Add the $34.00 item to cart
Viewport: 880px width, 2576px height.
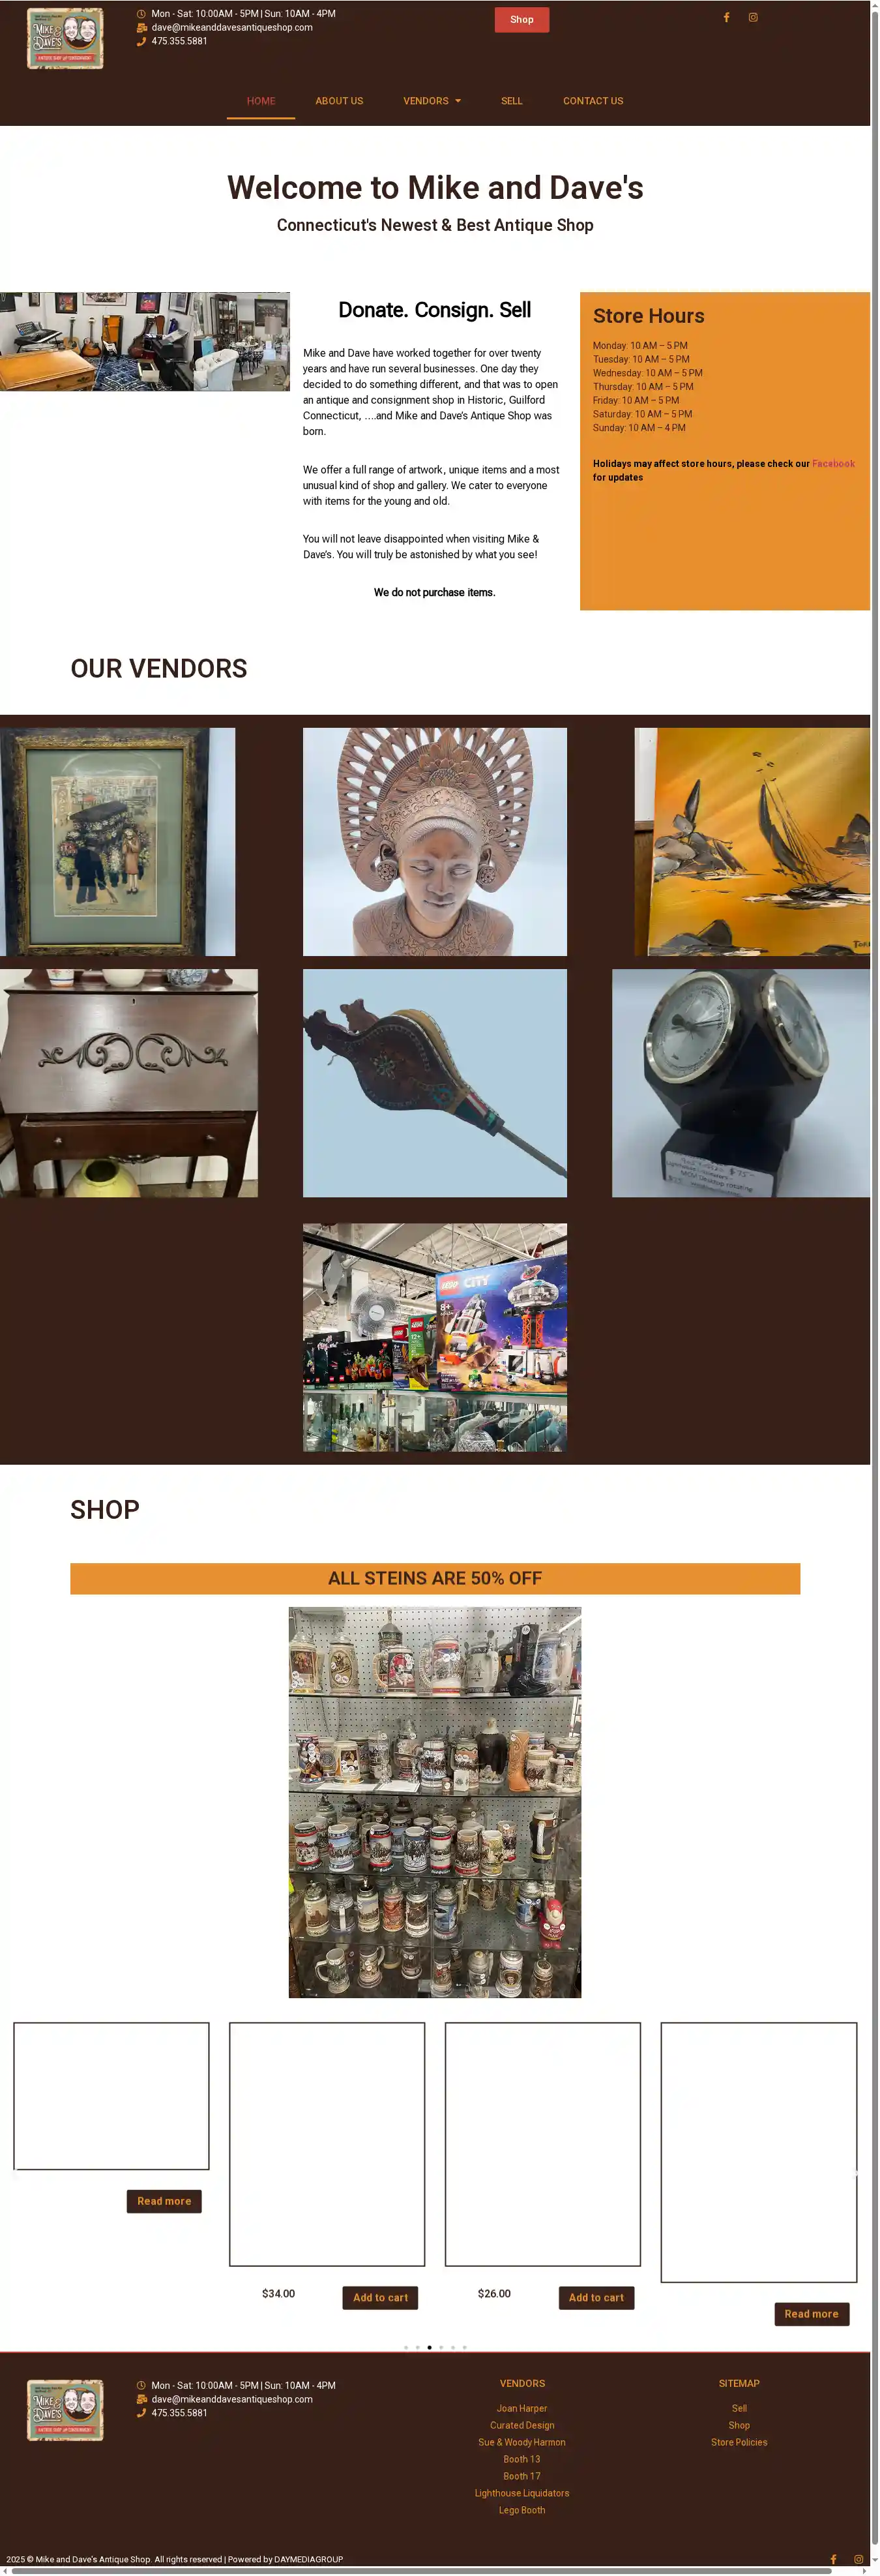tap(380, 2297)
